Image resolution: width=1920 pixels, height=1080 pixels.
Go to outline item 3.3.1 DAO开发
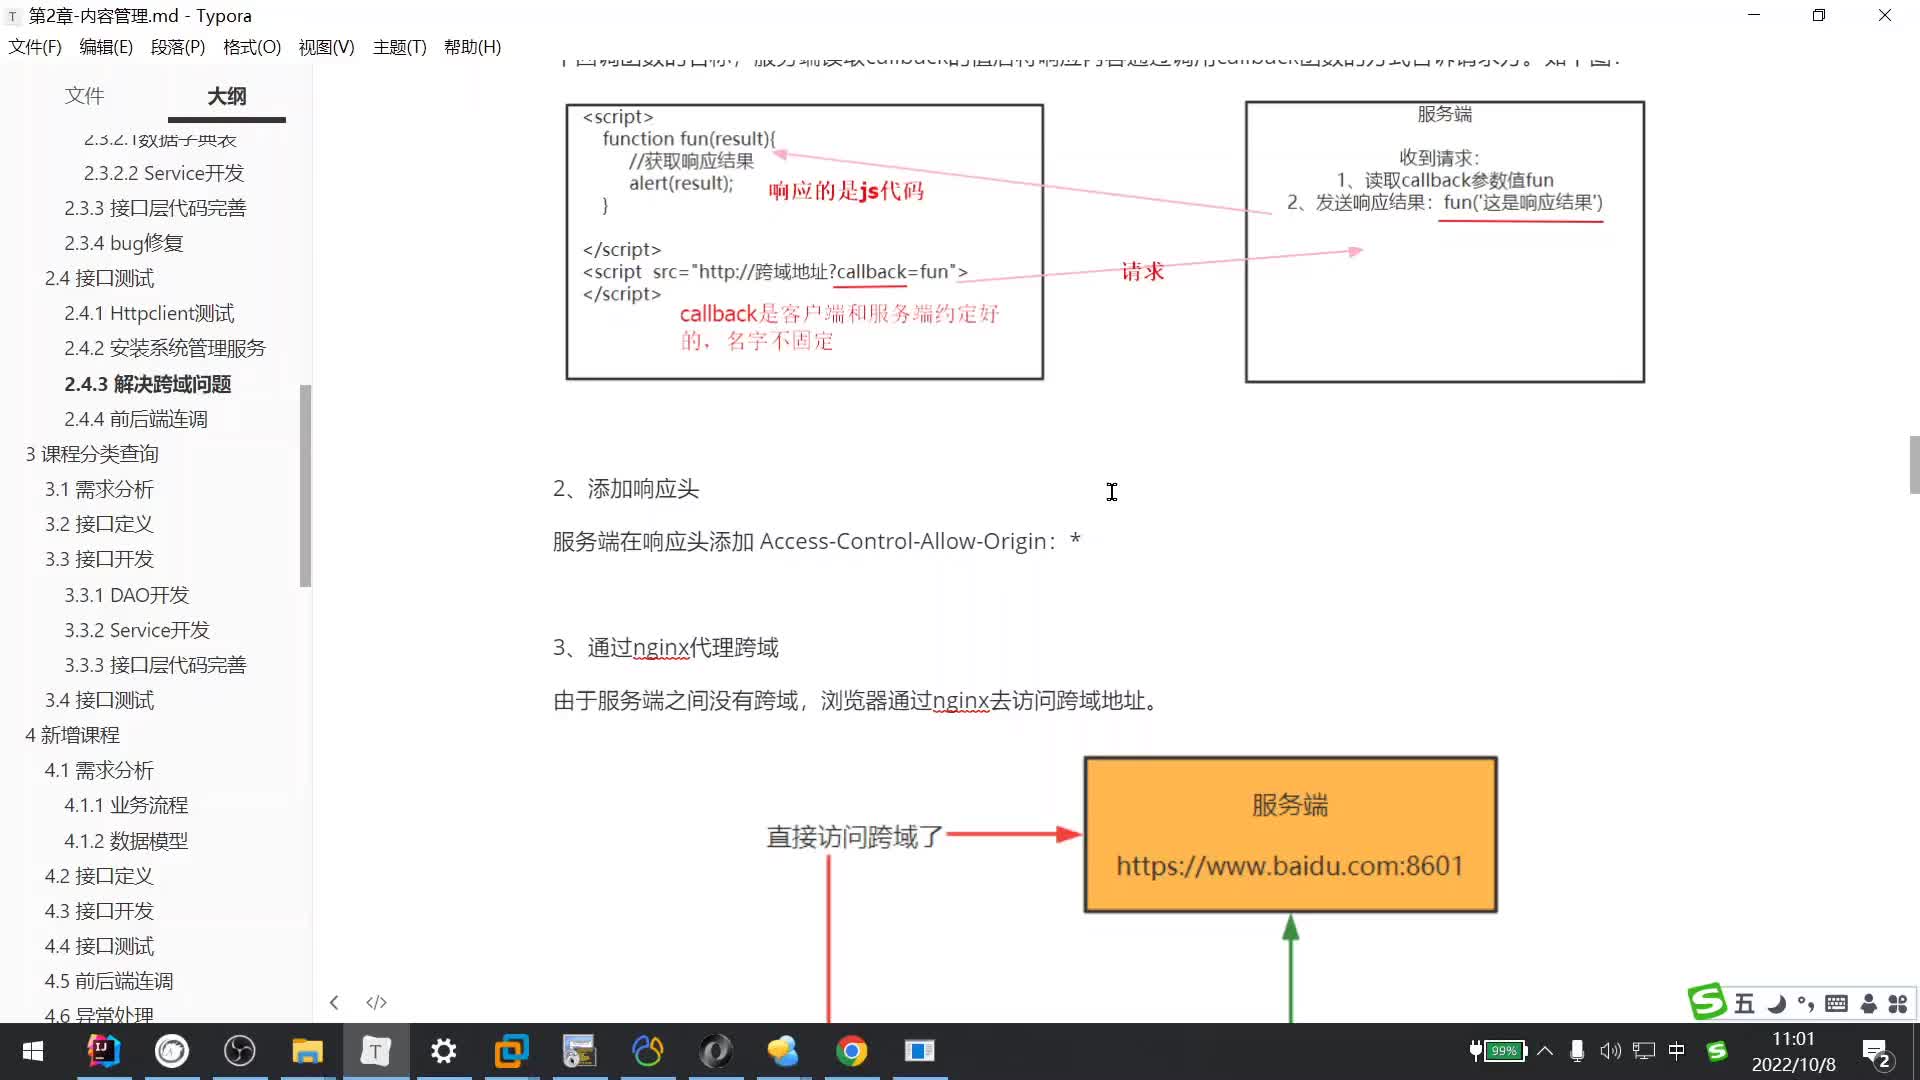[x=126, y=595]
